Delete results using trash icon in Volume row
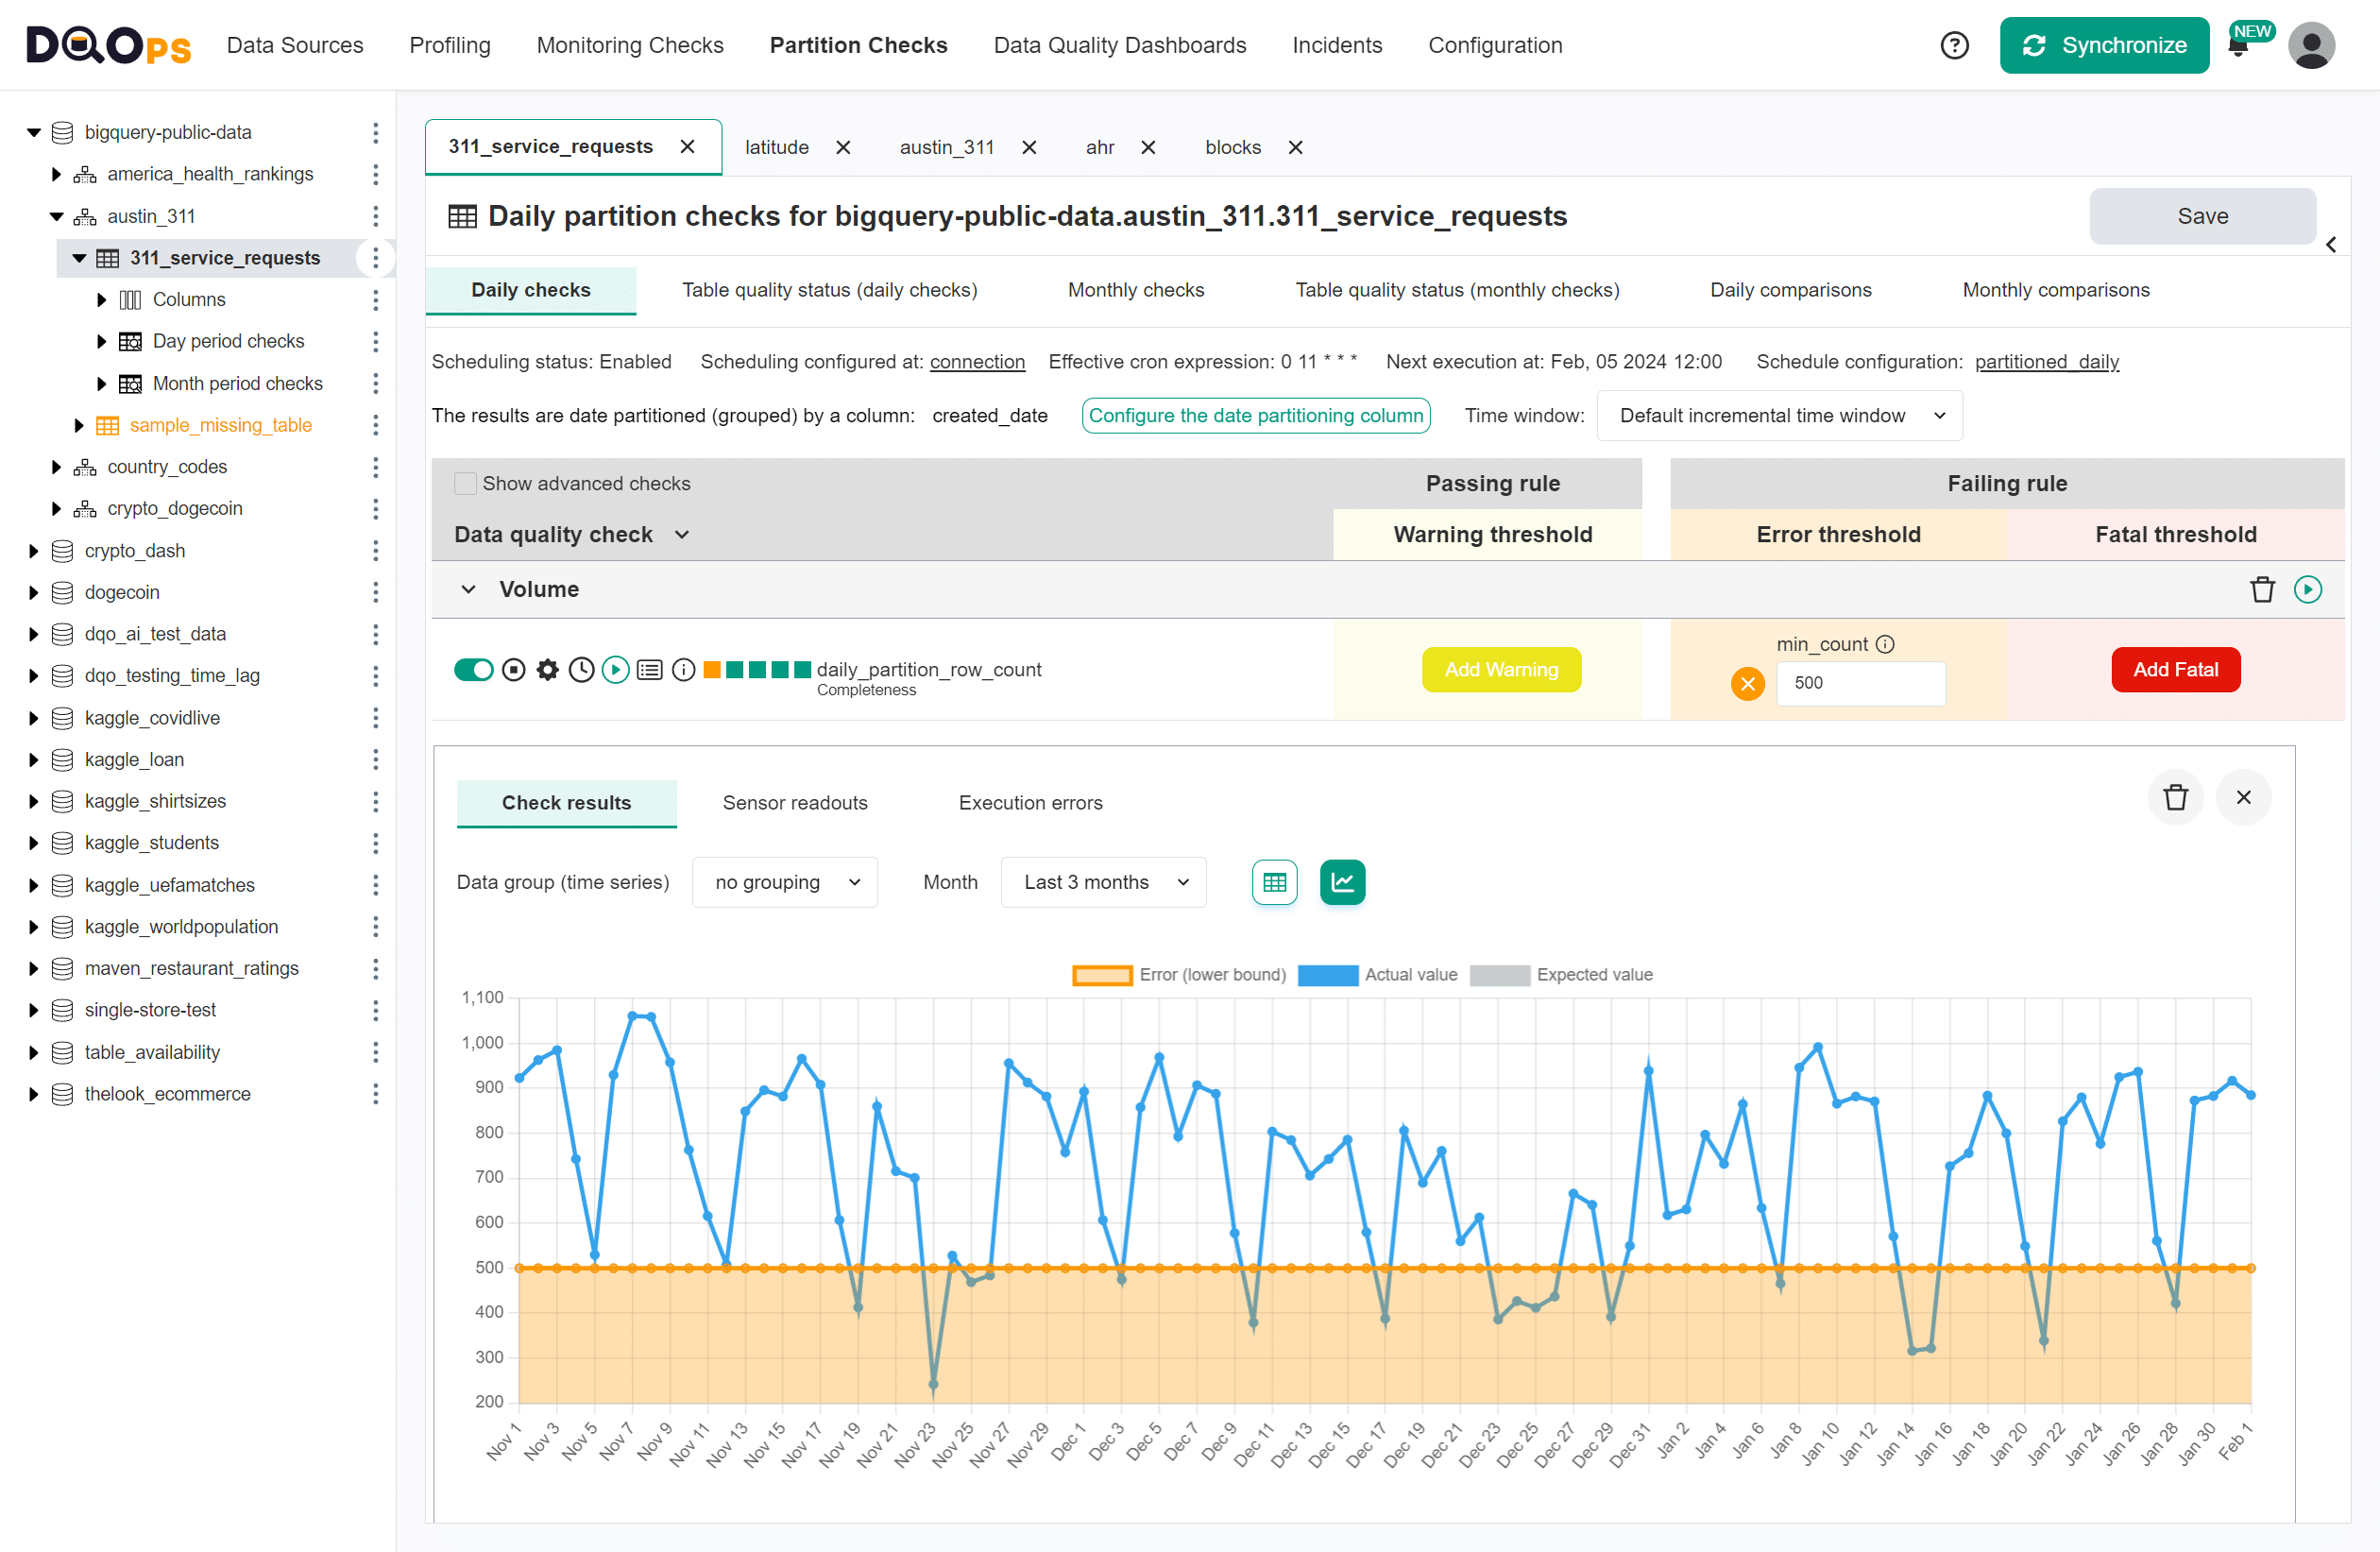 tap(2263, 589)
